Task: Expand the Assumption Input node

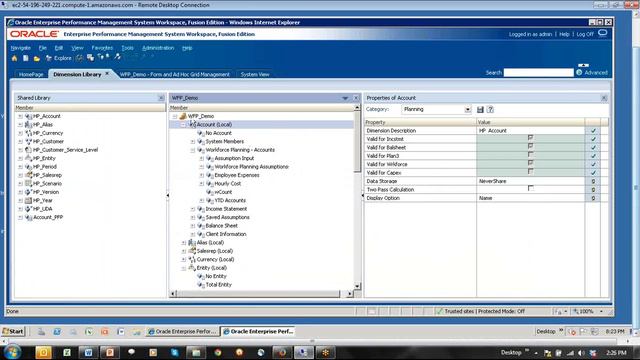Action: click(x=202, y=158)
